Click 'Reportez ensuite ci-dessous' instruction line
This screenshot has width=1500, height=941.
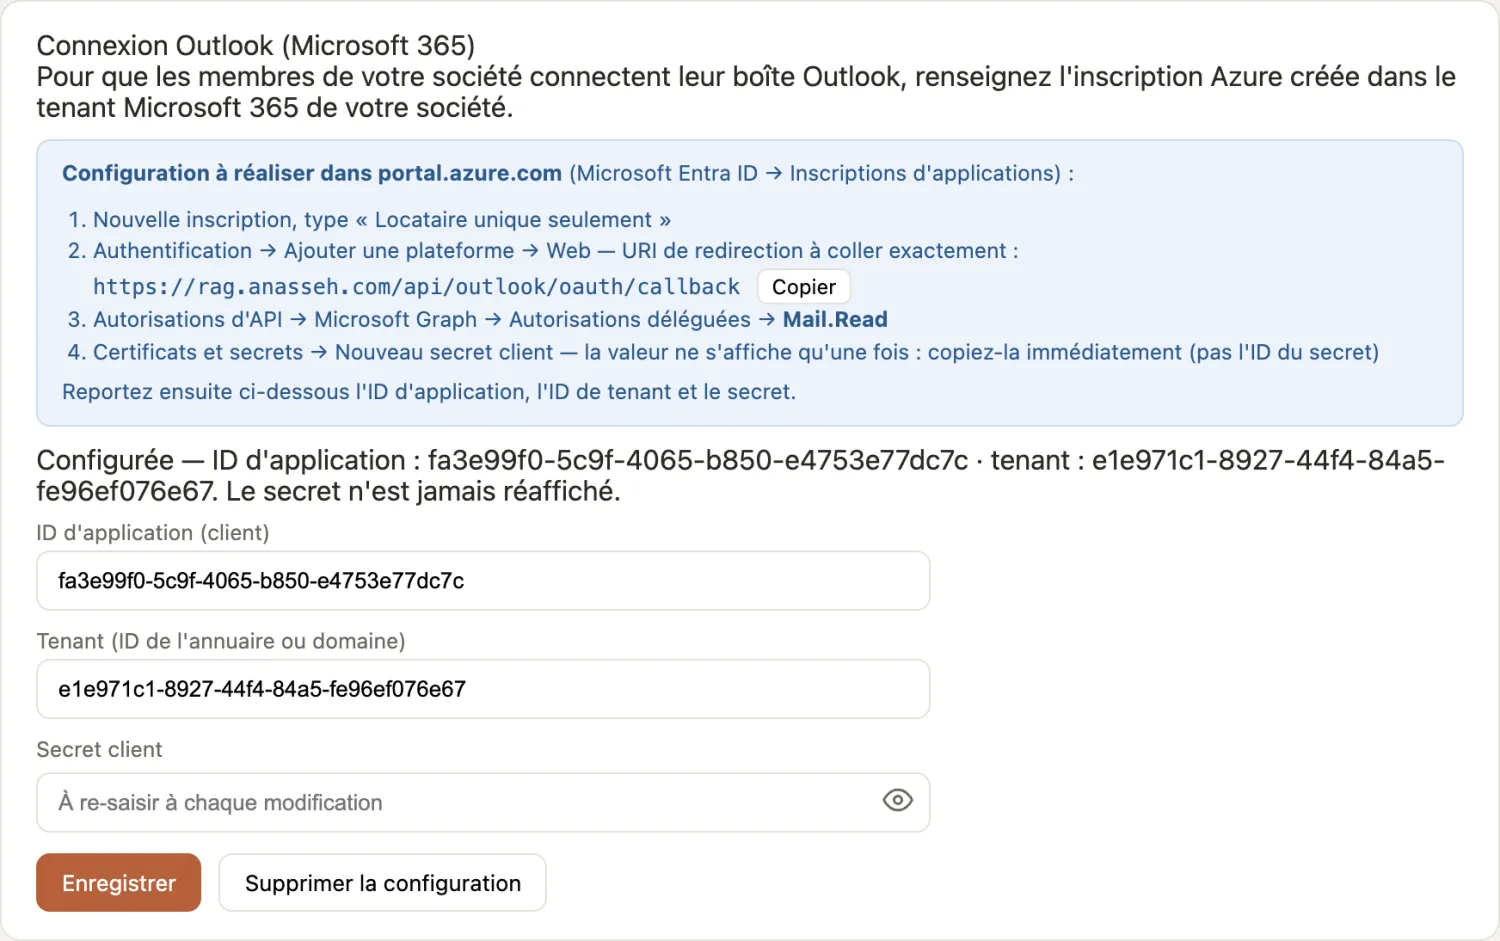pos(429,392)
